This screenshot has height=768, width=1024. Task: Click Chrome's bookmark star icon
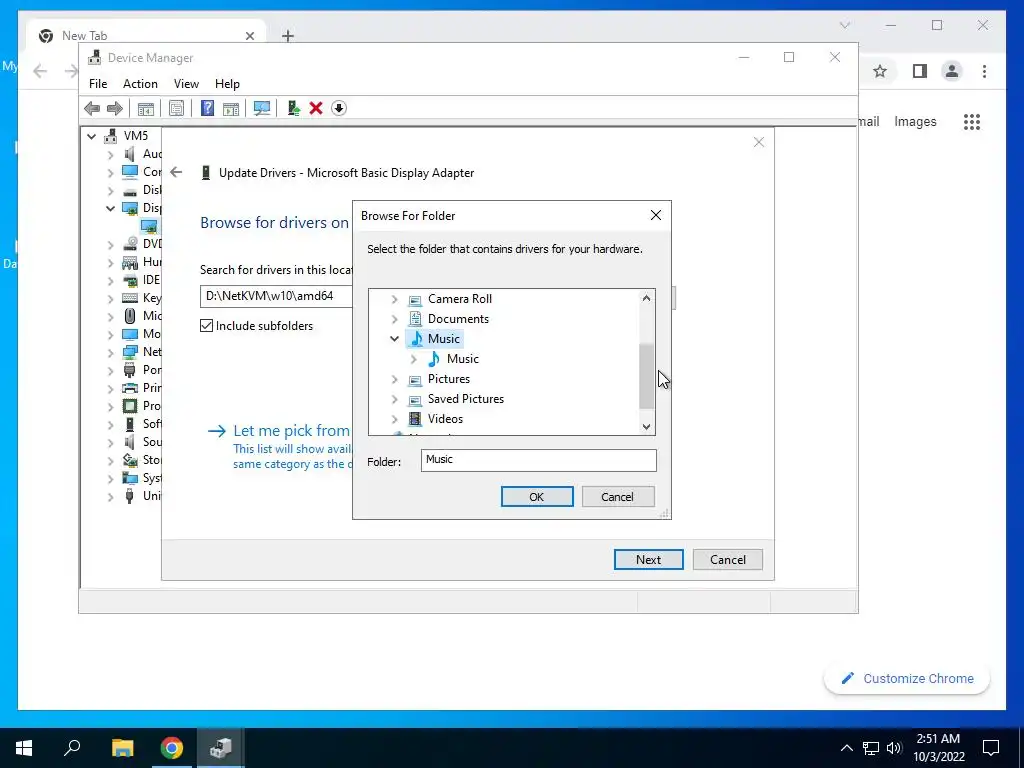tap(880, 71)
